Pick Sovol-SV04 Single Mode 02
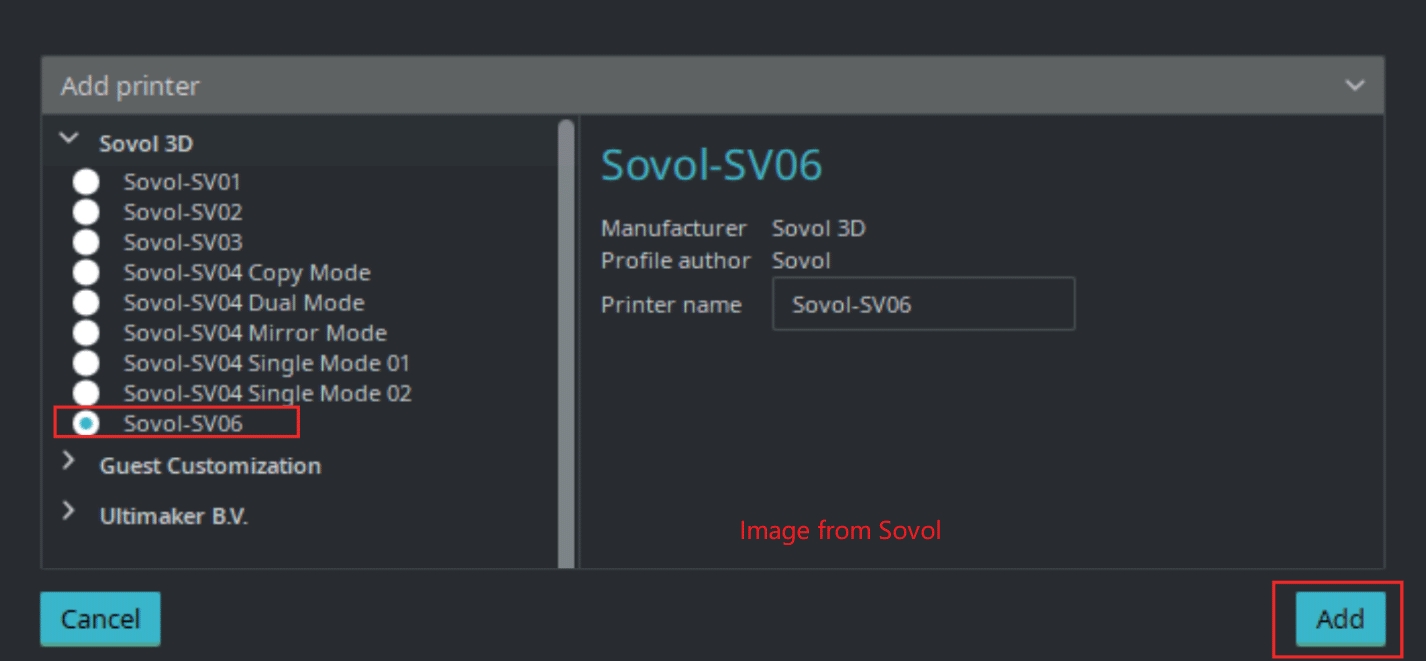Image resolution: width=1426 pixels, height=661 pixels. point(87,393)
